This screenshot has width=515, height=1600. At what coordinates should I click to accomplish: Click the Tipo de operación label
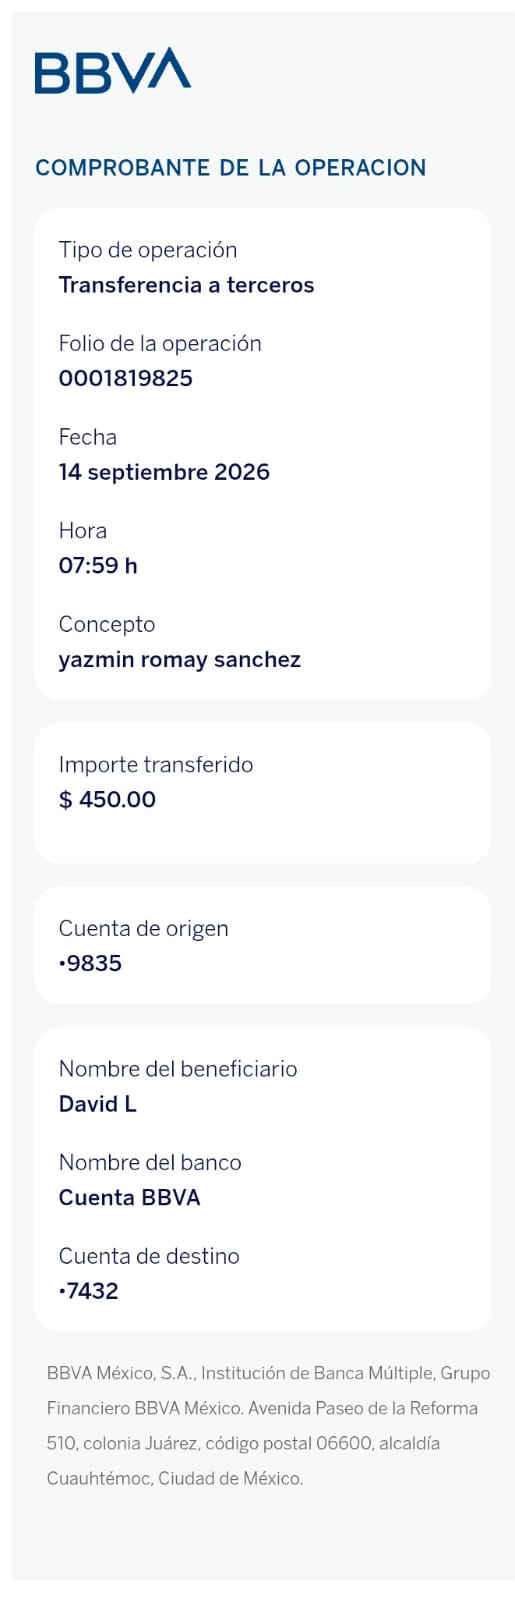click(x=148, y=250)
